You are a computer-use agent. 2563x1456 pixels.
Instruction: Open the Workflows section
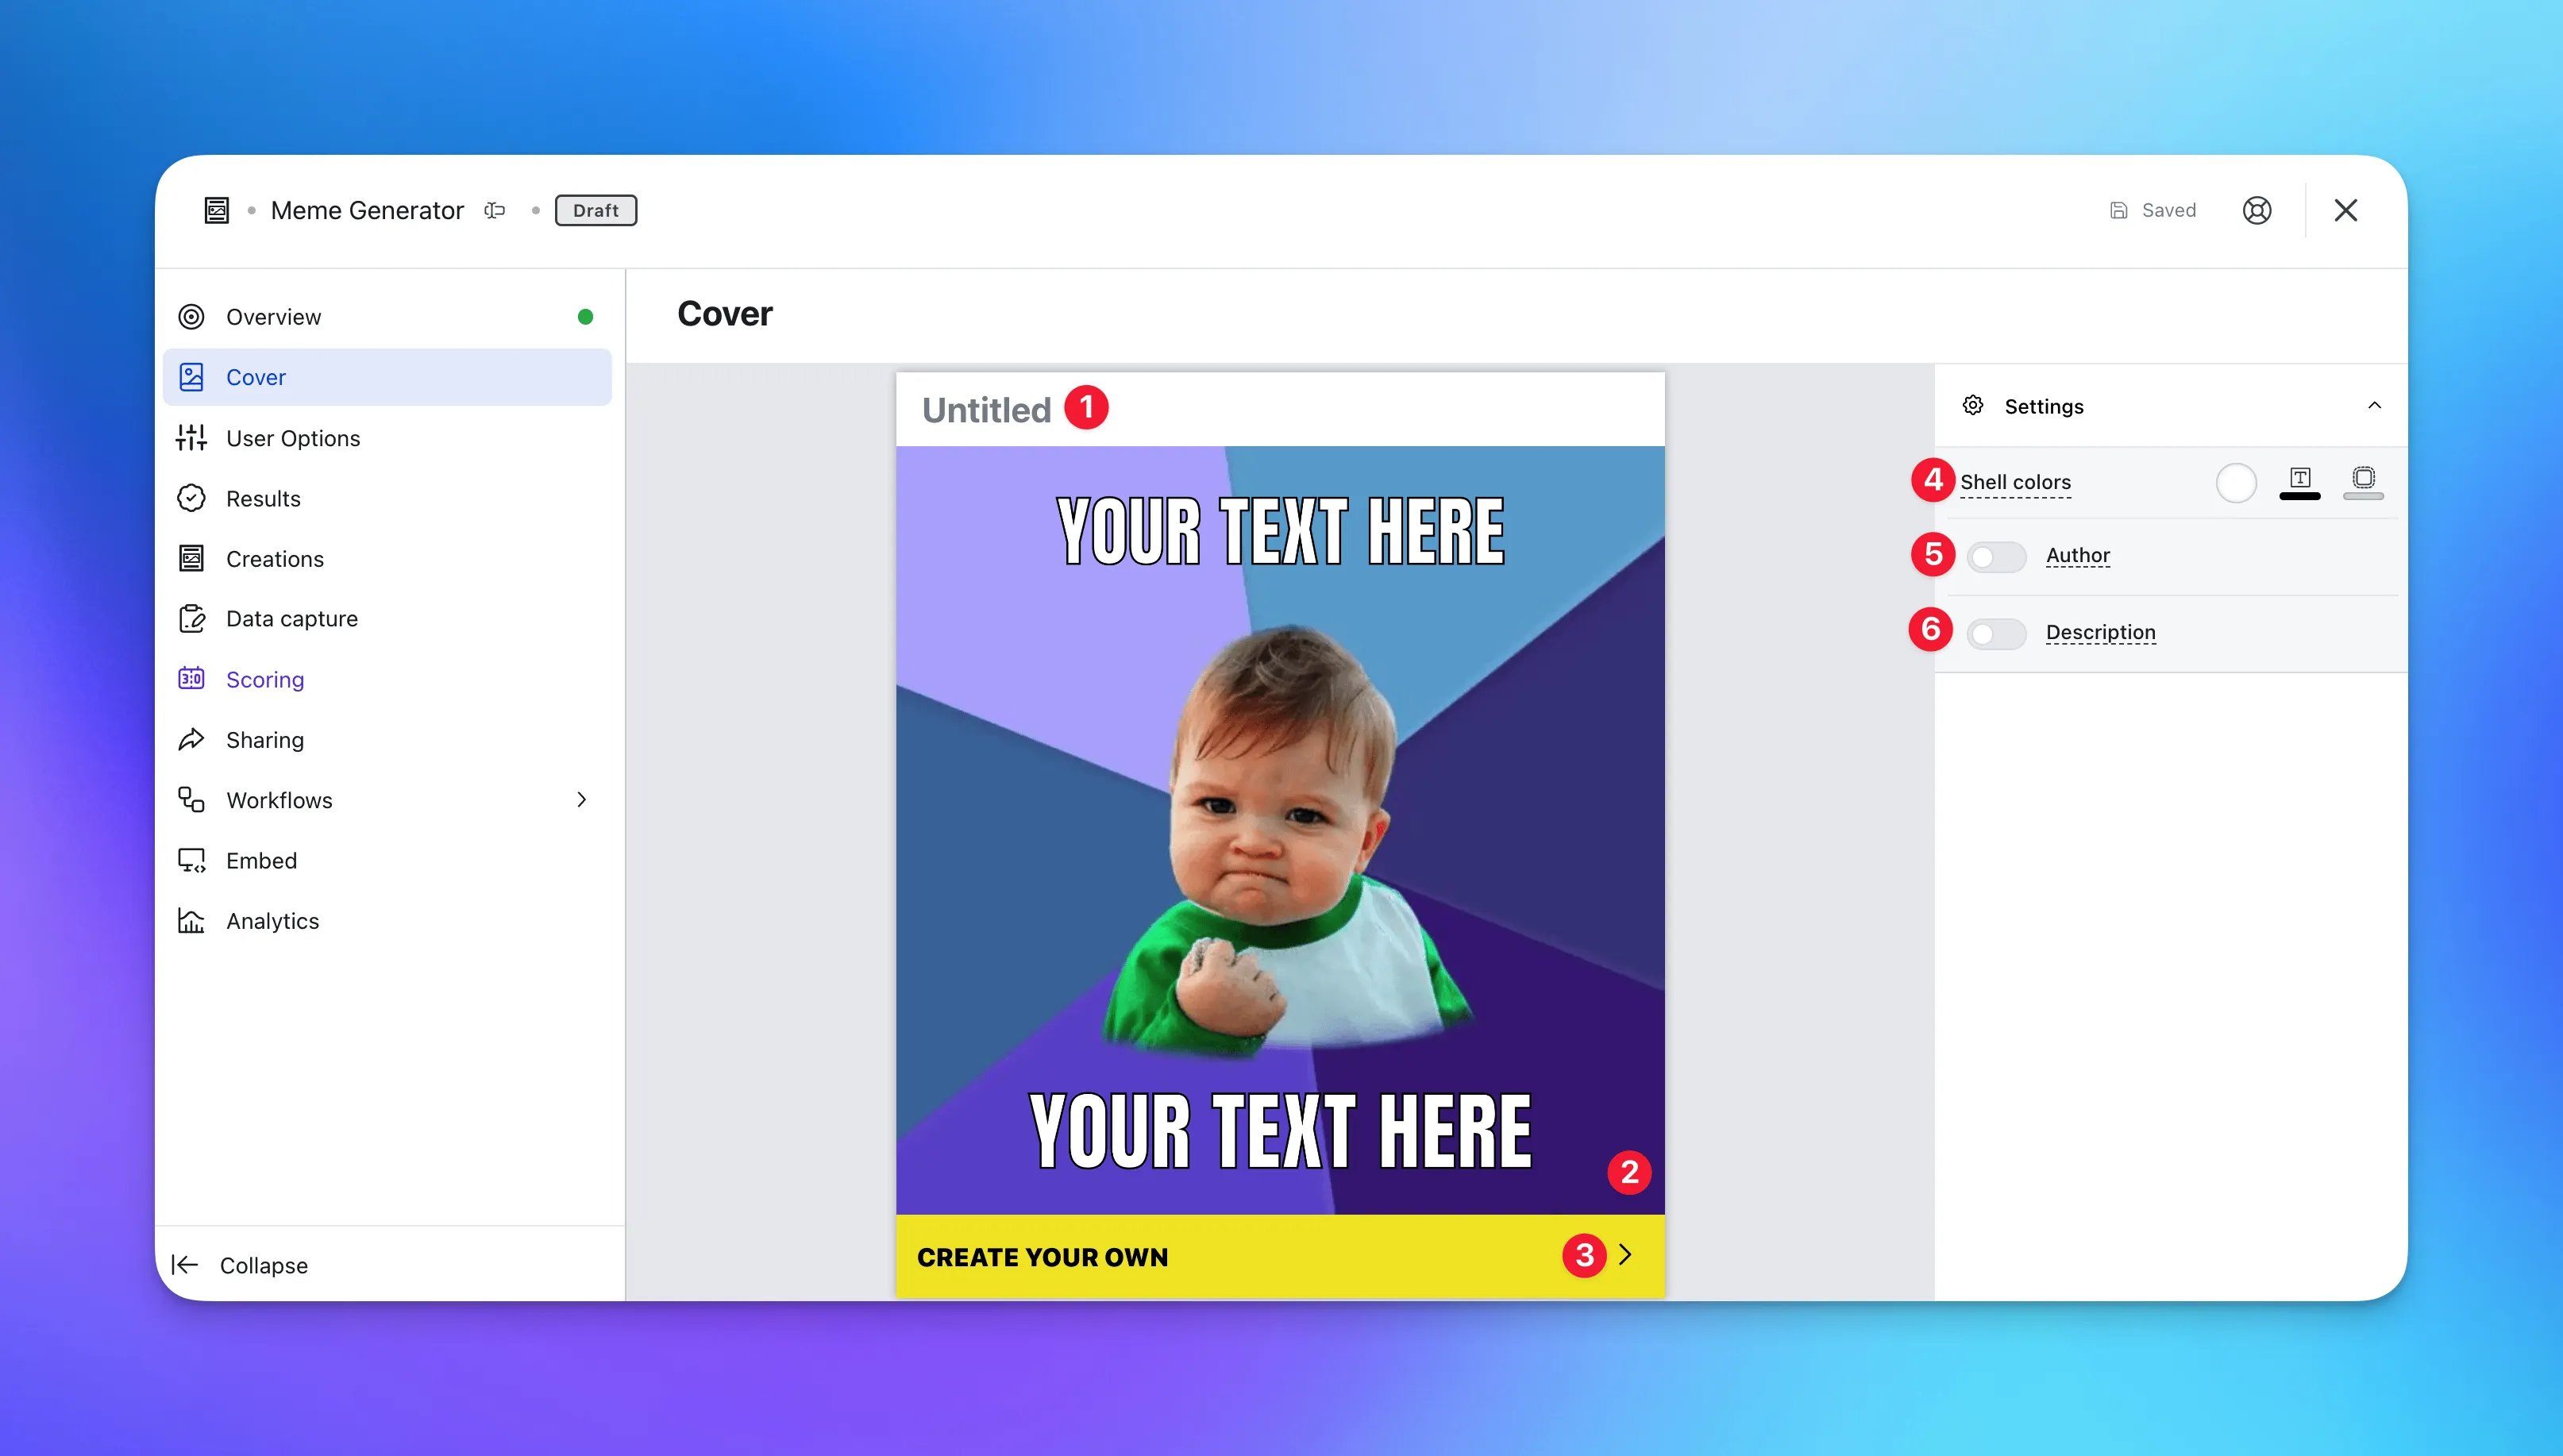point(387,800)
